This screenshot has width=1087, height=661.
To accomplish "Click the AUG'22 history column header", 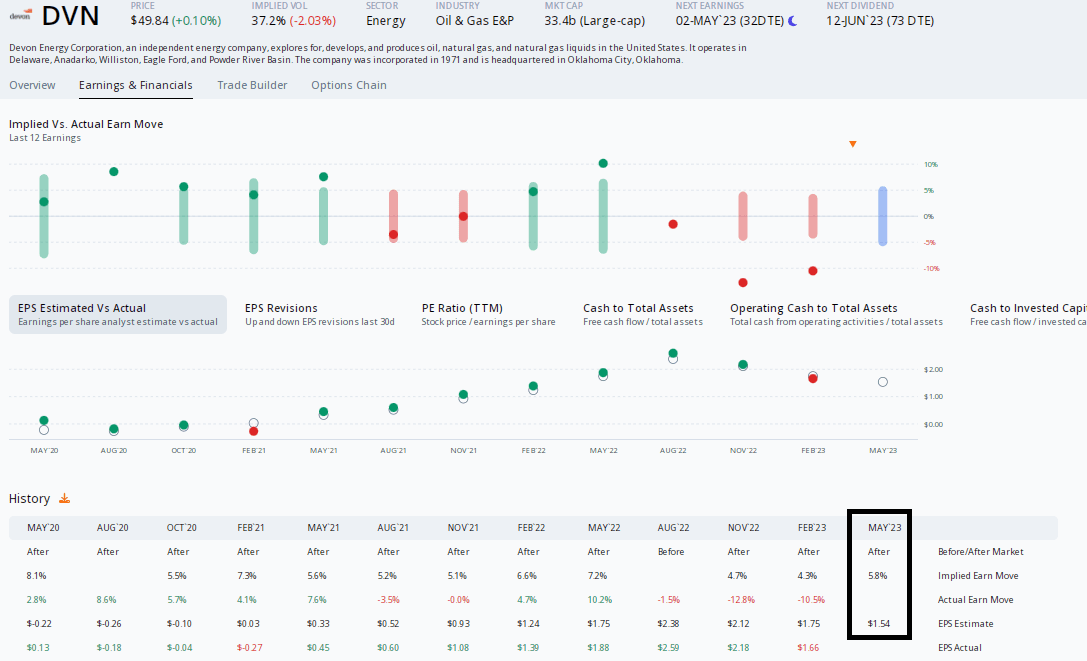I will pos(673,527).
